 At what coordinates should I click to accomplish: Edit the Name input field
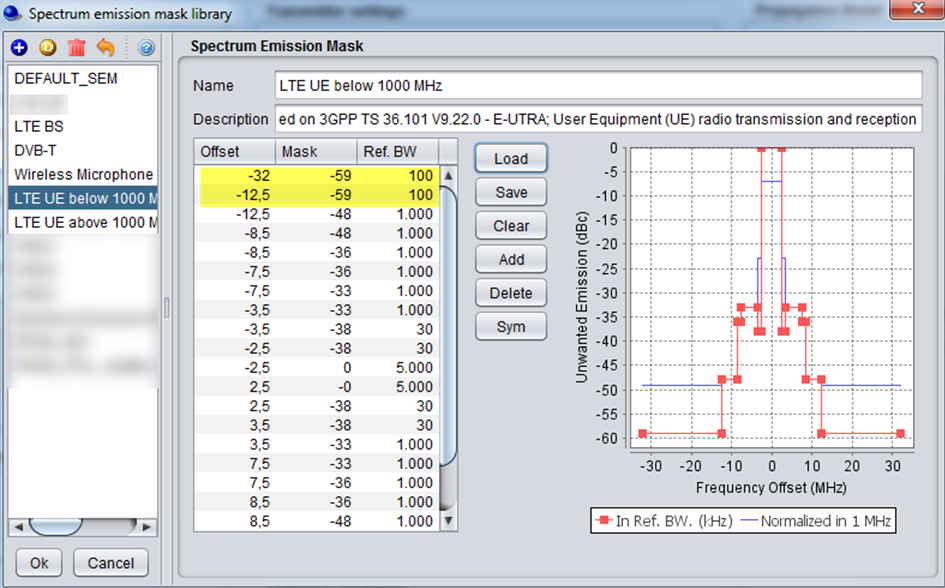[x=598, y=86]
